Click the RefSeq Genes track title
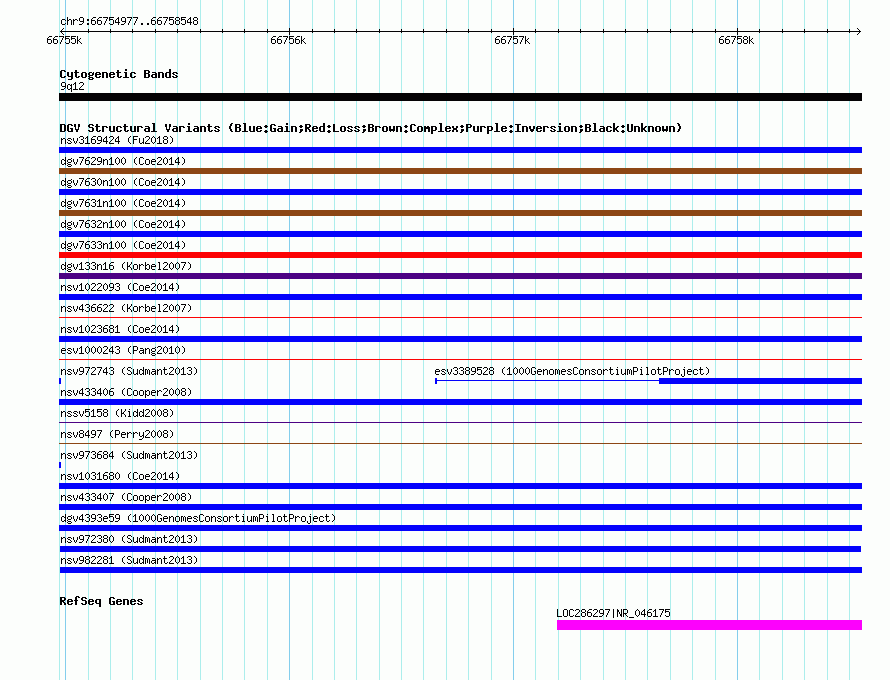The image size is (890, 680). pos(101,601)
